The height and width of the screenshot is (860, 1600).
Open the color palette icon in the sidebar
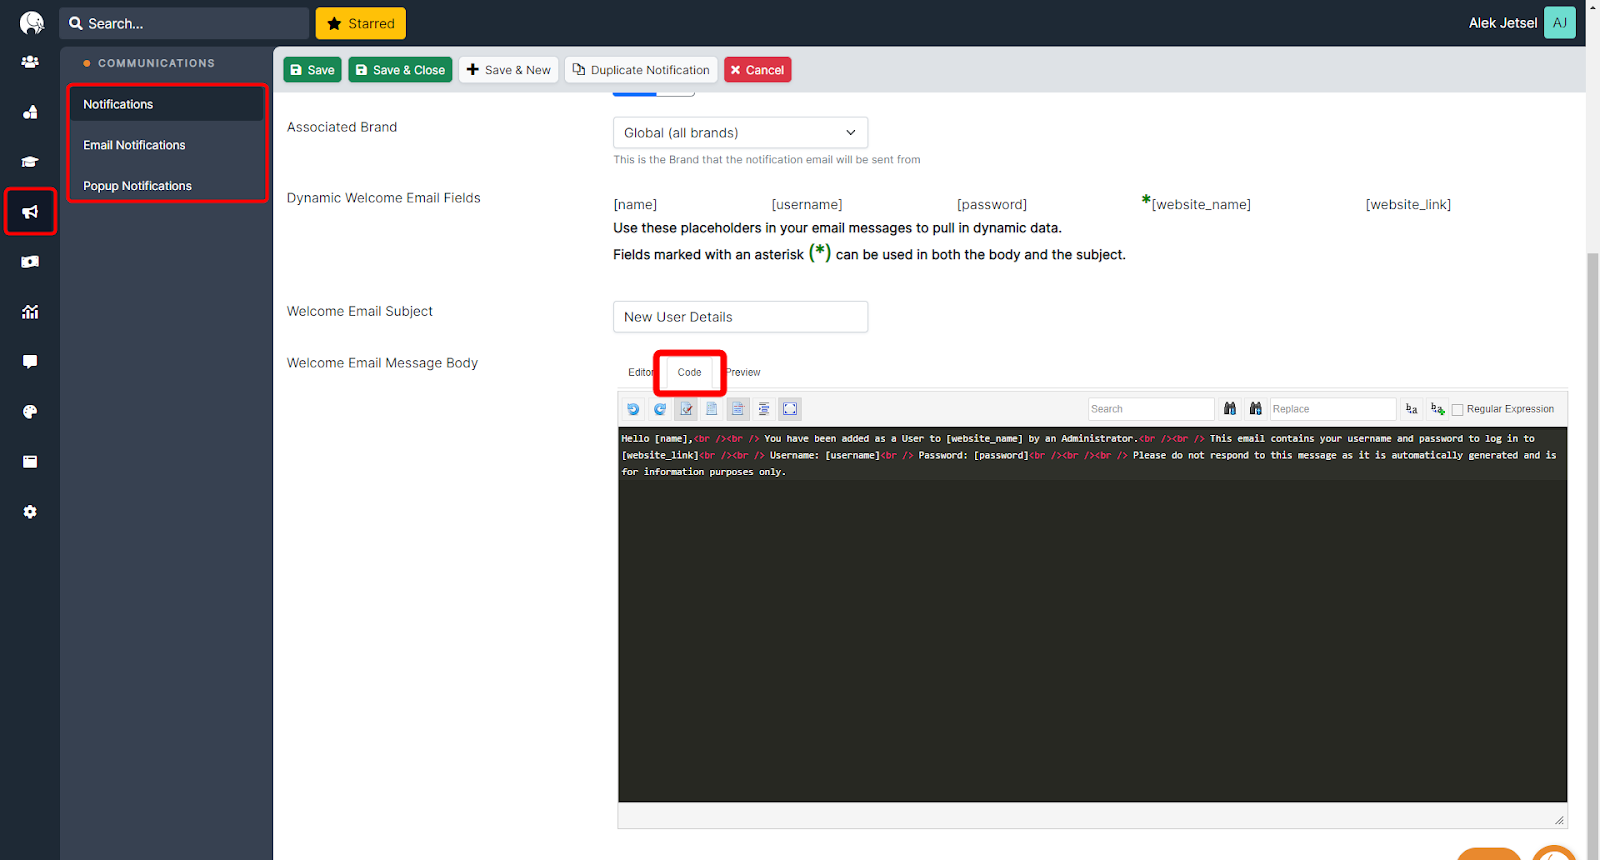(30, 412)
